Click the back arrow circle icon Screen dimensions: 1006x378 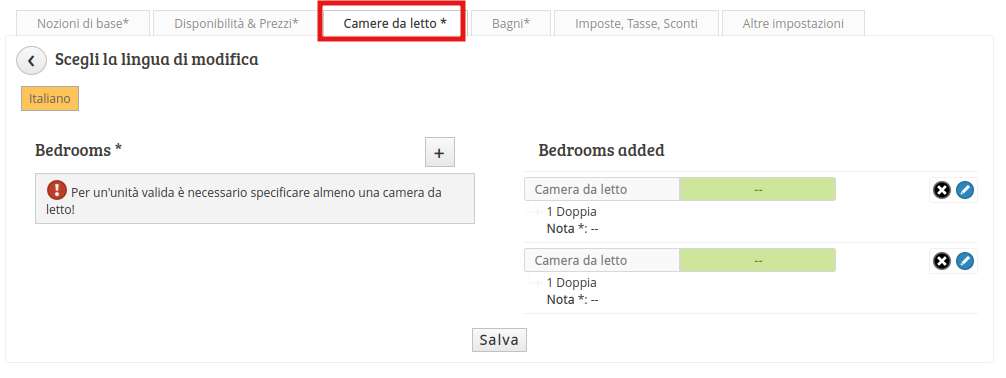coord(31,61)
